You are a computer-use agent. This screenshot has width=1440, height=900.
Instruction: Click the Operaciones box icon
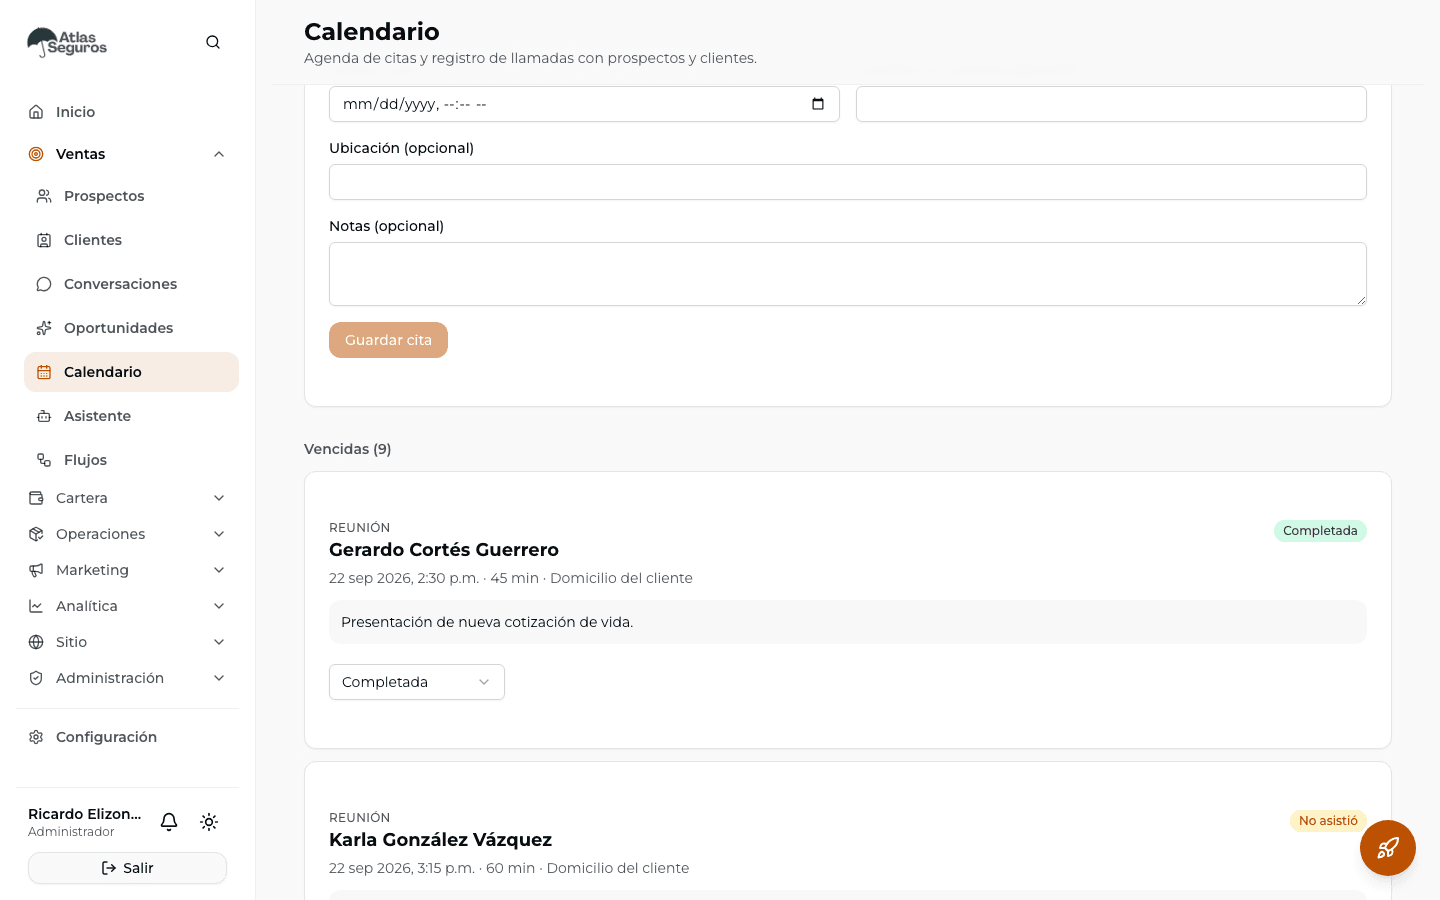(x=36, y=534)
